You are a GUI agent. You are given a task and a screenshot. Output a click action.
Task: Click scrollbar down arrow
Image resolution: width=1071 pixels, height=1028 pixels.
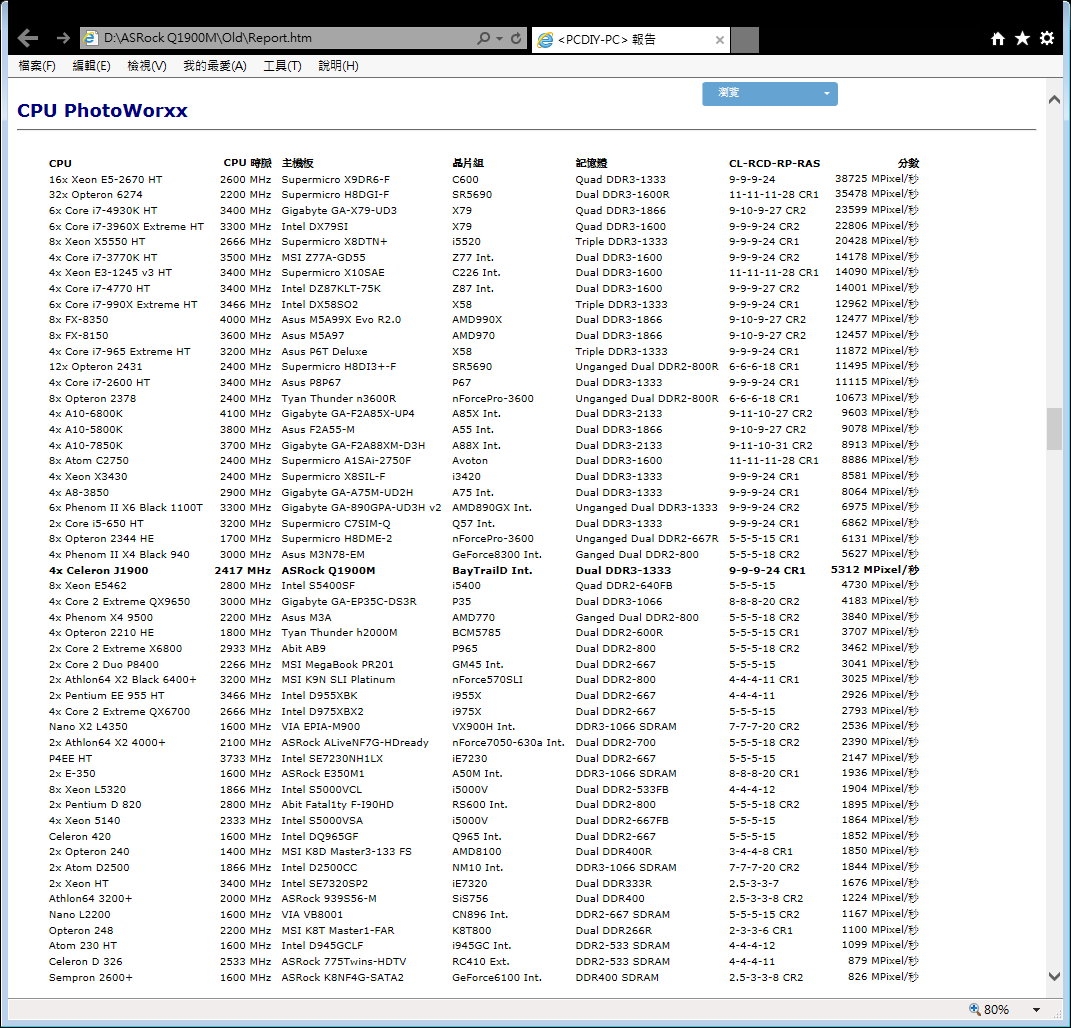point(1054,976)
